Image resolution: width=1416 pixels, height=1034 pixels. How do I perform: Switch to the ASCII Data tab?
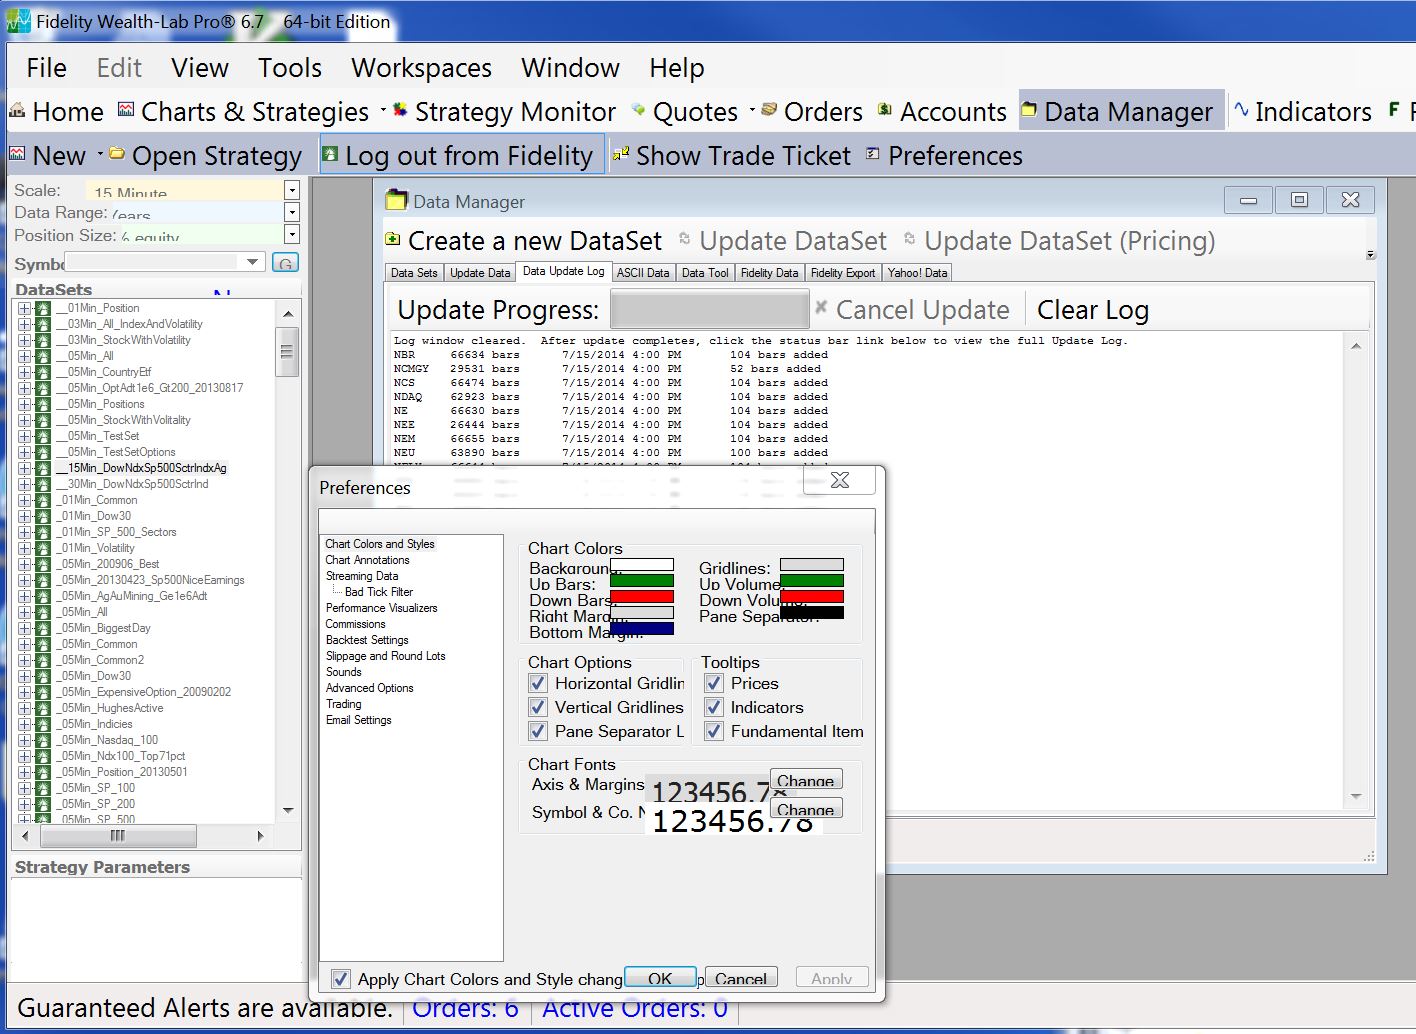643,271
